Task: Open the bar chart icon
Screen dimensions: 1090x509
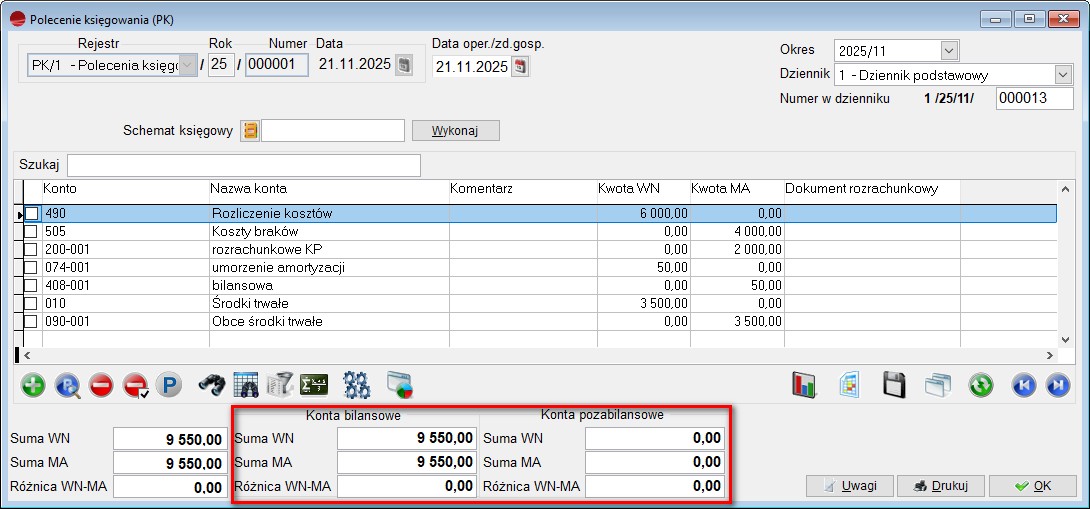Action: [x=805, y=385]
